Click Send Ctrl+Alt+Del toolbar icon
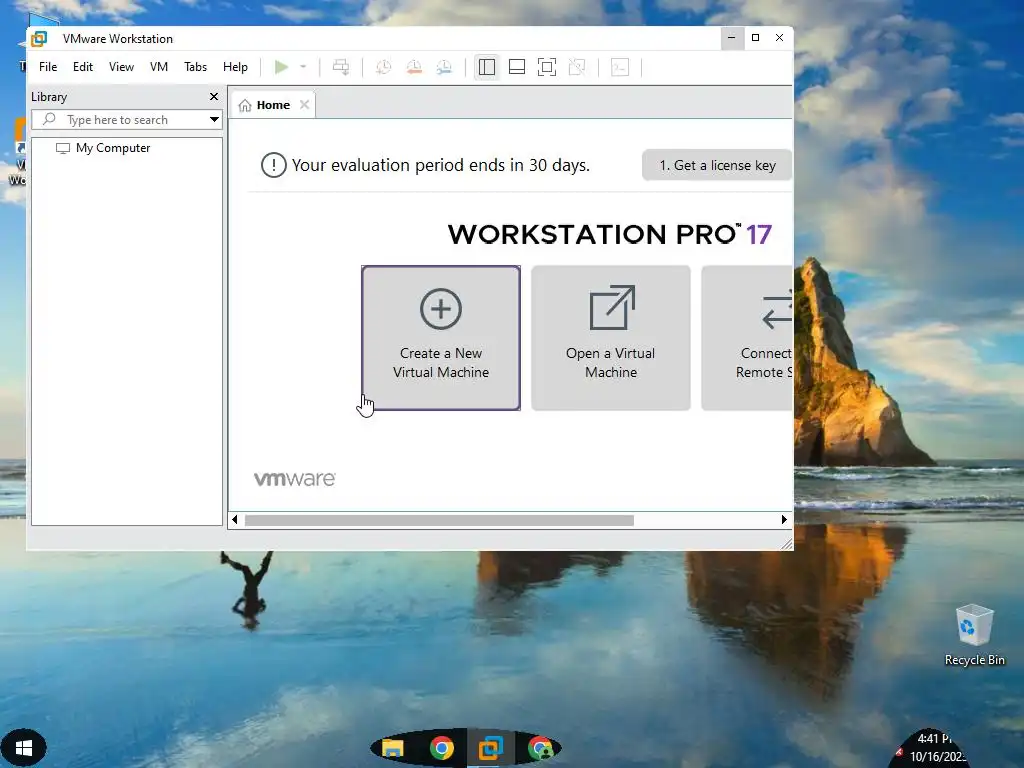Viewport: 1024px width, 768px height. 341,67
